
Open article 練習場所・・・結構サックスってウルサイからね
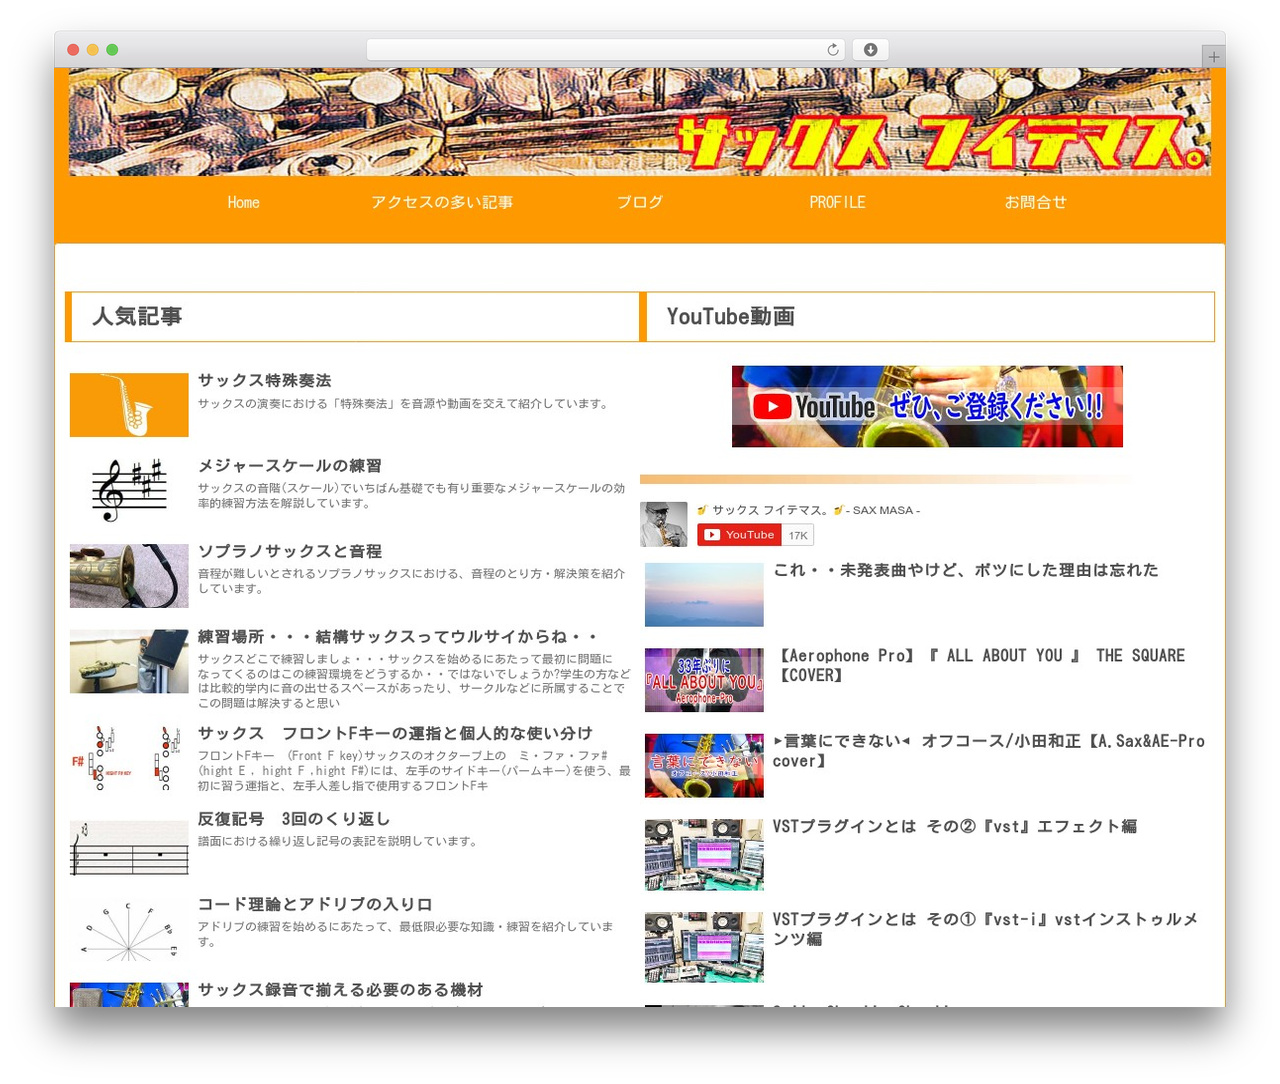pos(398,637)
